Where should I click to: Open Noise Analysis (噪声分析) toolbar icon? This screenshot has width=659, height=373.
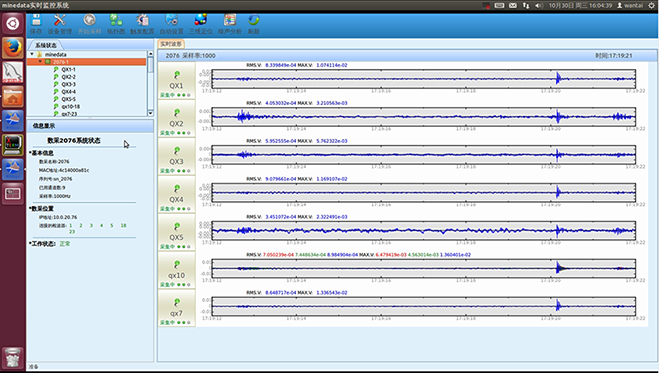229,24
